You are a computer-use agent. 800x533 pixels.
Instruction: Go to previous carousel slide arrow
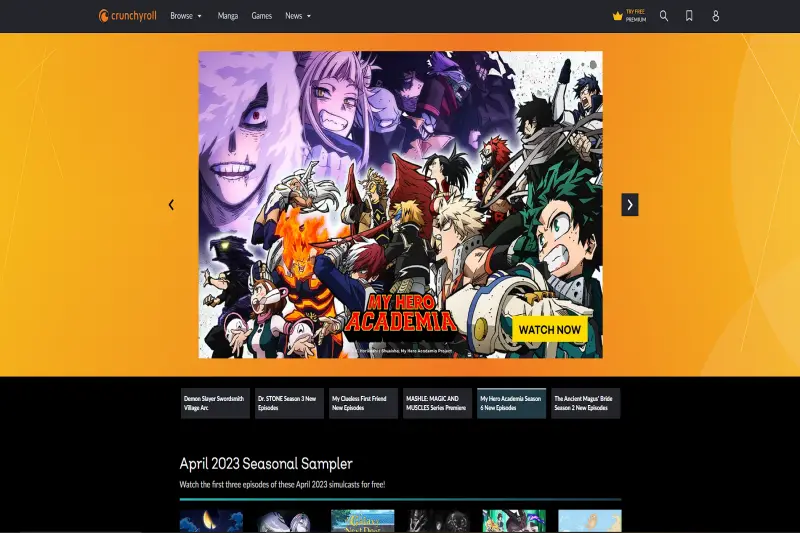tap(171, 205)
